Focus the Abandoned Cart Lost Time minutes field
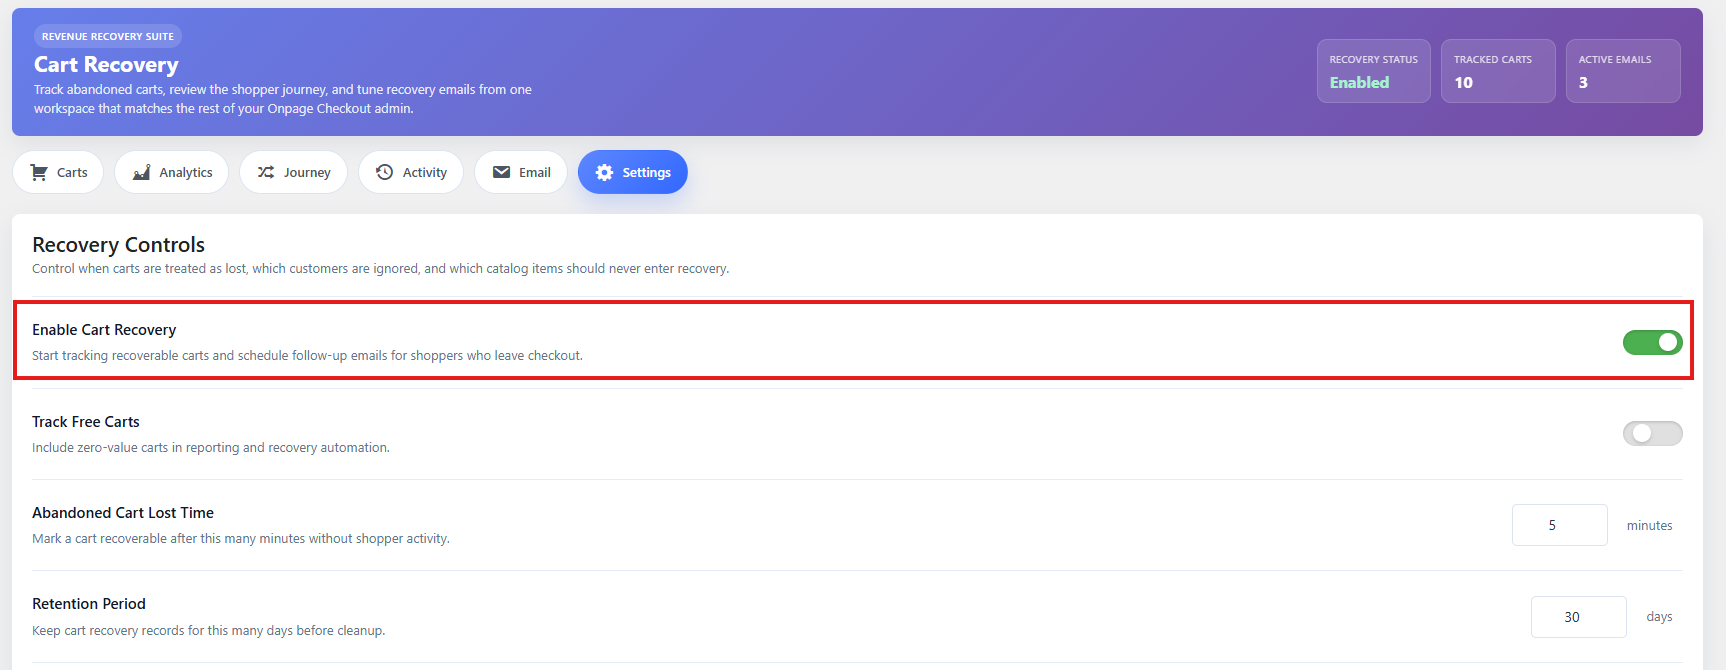This screenshot has width=1726, height=670. pyautogui.click(x=1559, y=525)
